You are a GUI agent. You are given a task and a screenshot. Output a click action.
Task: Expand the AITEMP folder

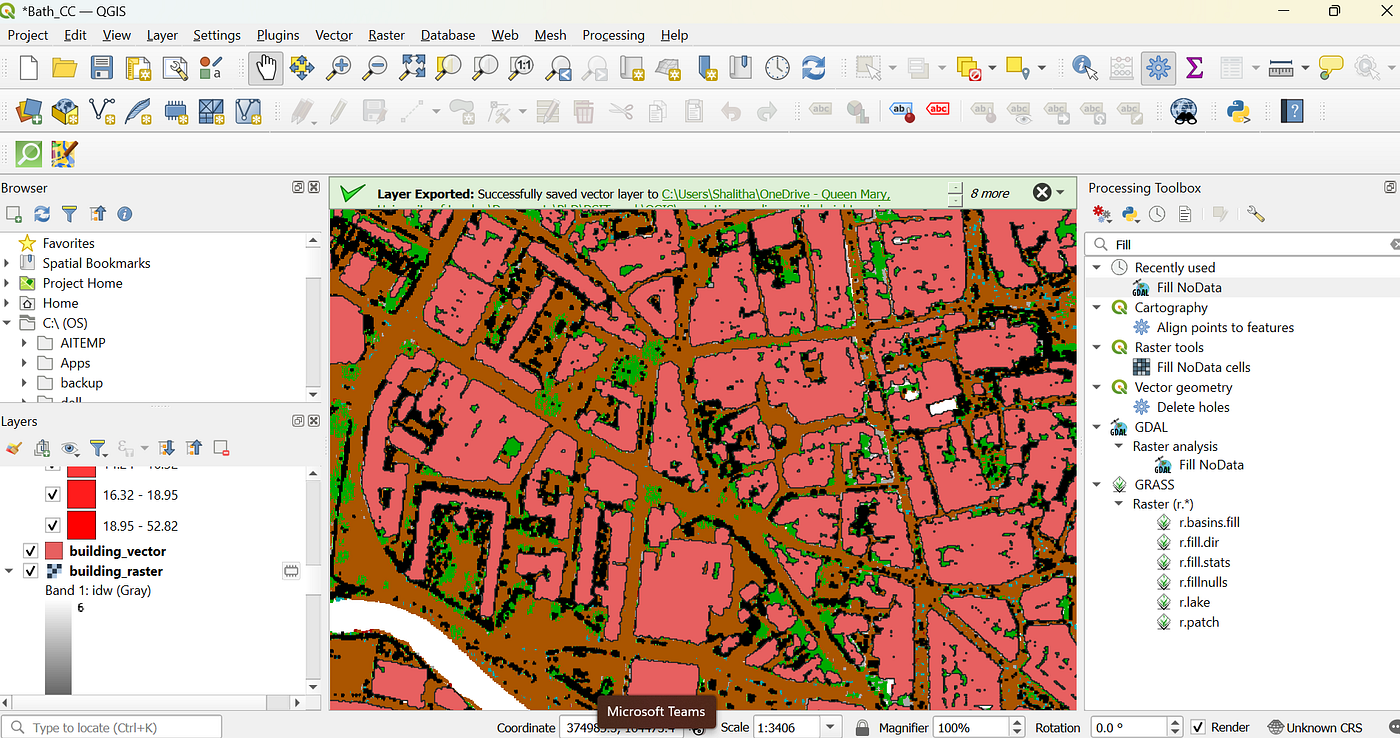(25, 343)
